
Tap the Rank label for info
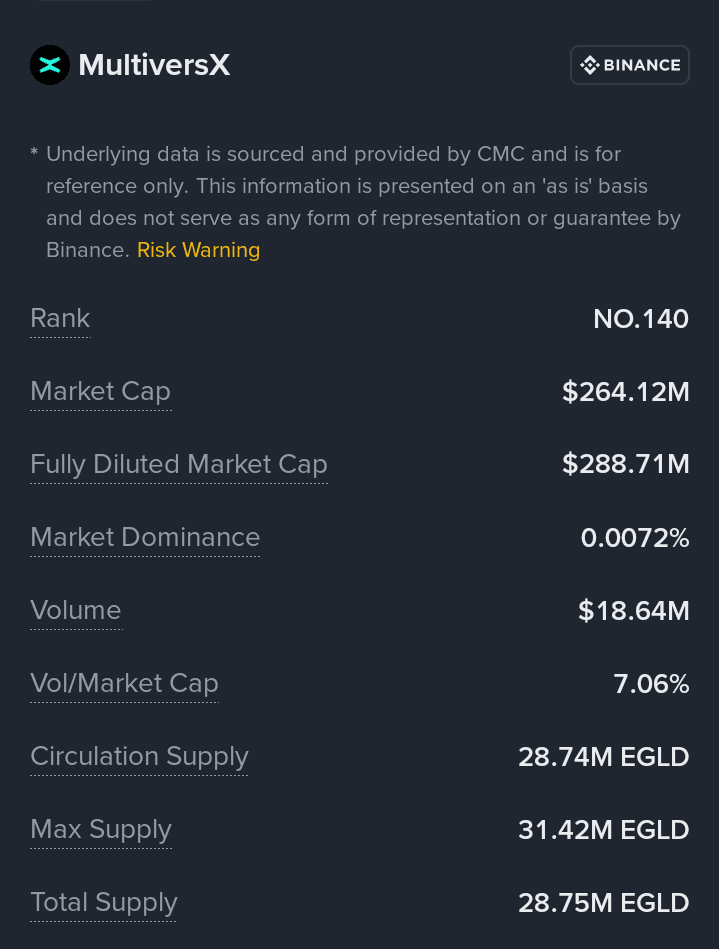(60, 319)
